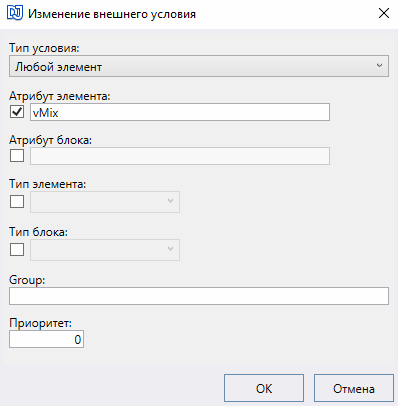Focus the Group input field
Image resolution: width=398 pixels, height=406 pixels.
tap(199, 296)
